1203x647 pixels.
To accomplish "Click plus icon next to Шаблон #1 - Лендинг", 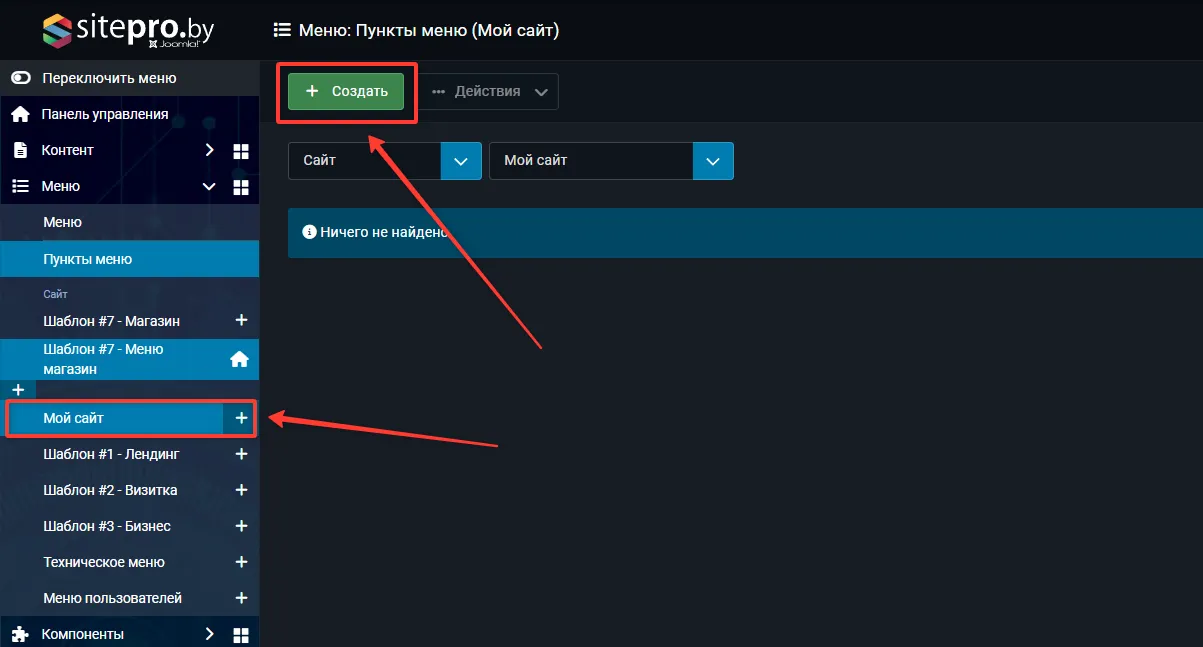I will pyautogui.click(x=240, y=454).
